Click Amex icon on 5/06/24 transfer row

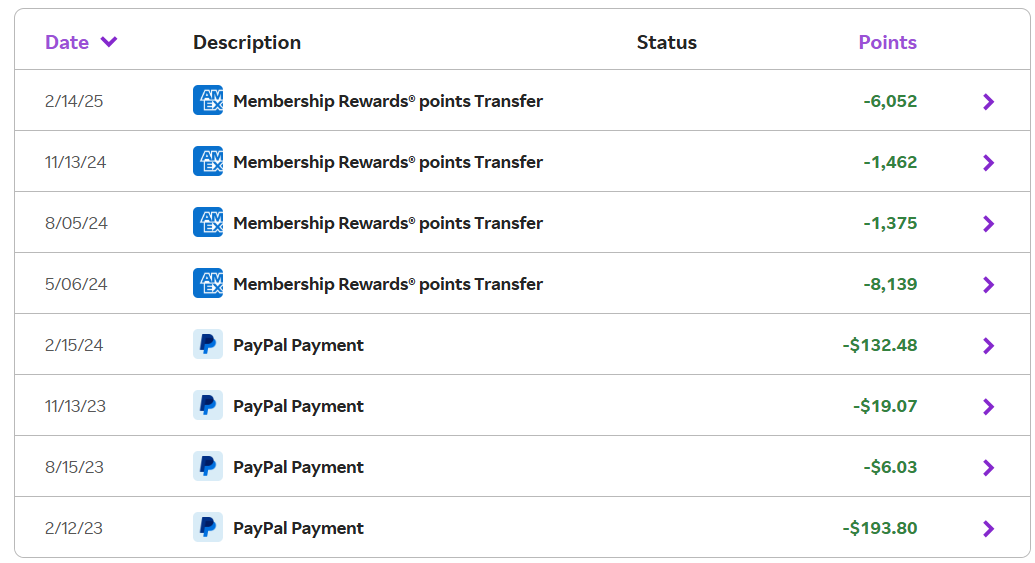208,284
